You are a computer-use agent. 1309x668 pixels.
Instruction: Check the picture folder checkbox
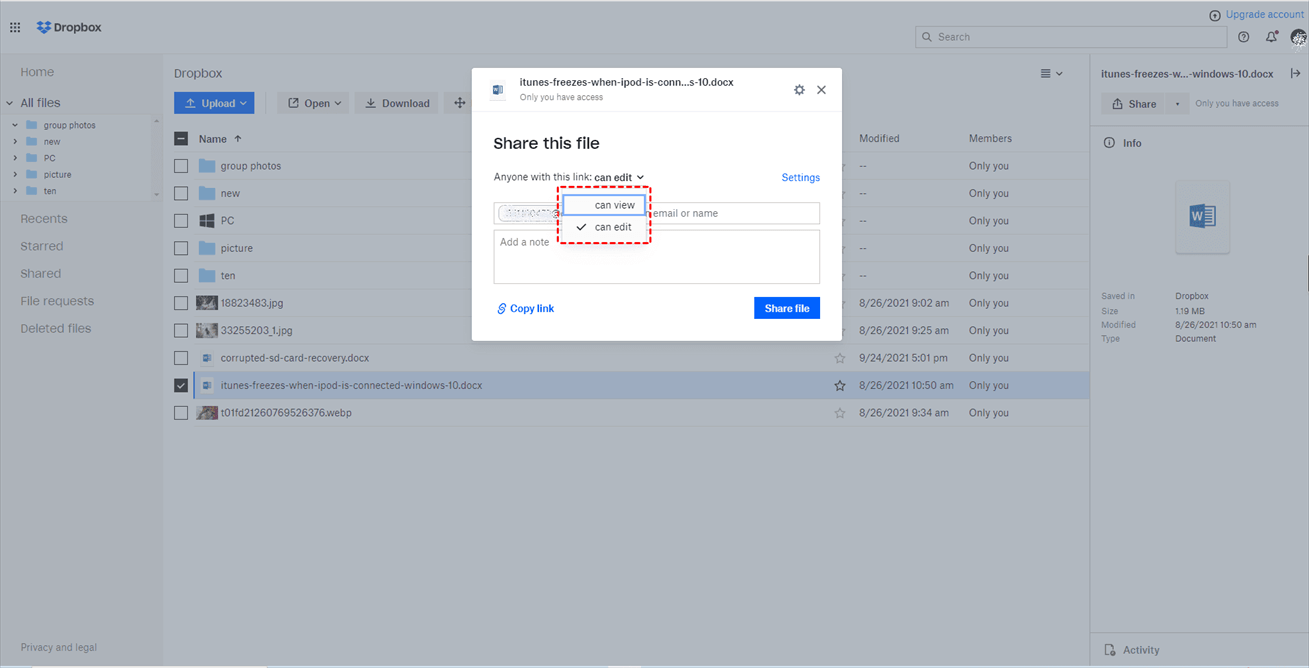click(x=181, y=248)
